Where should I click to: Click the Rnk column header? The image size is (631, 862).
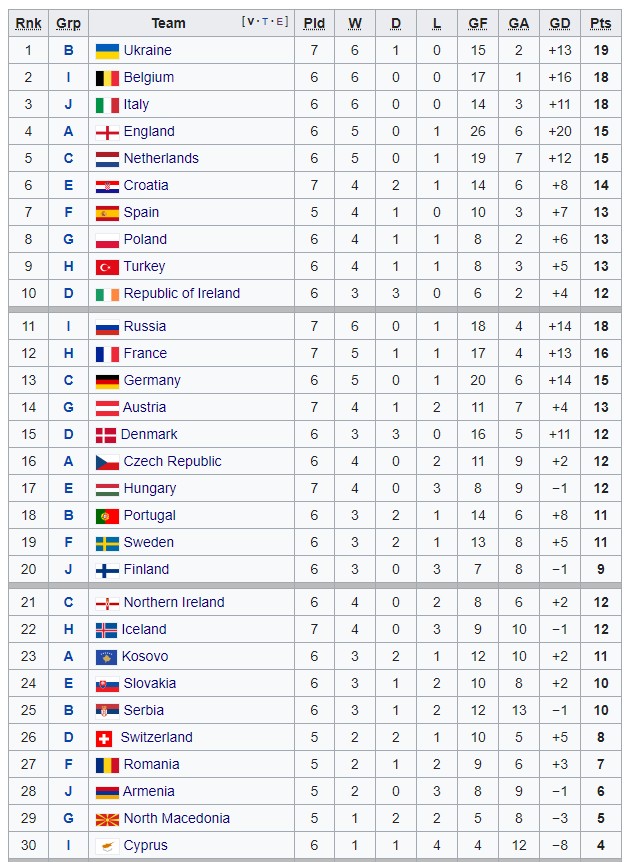tap(28, 23)
